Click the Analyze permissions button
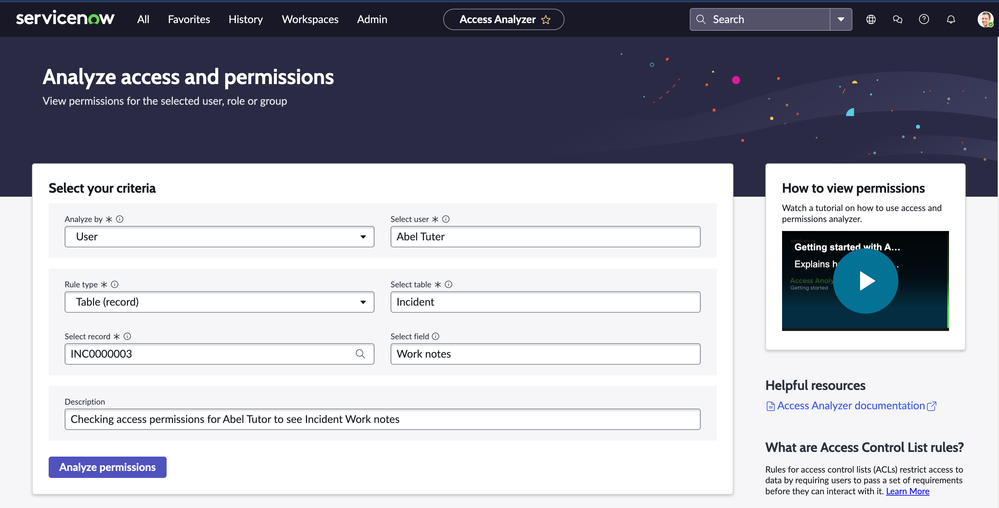 pos(108,467)
